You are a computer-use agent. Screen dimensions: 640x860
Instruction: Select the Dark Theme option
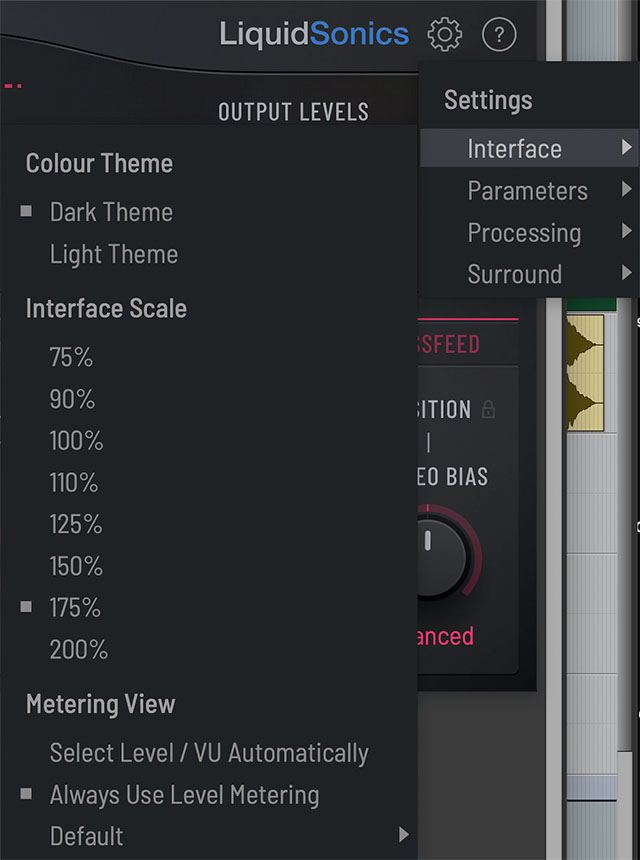[x=111, y=212]
